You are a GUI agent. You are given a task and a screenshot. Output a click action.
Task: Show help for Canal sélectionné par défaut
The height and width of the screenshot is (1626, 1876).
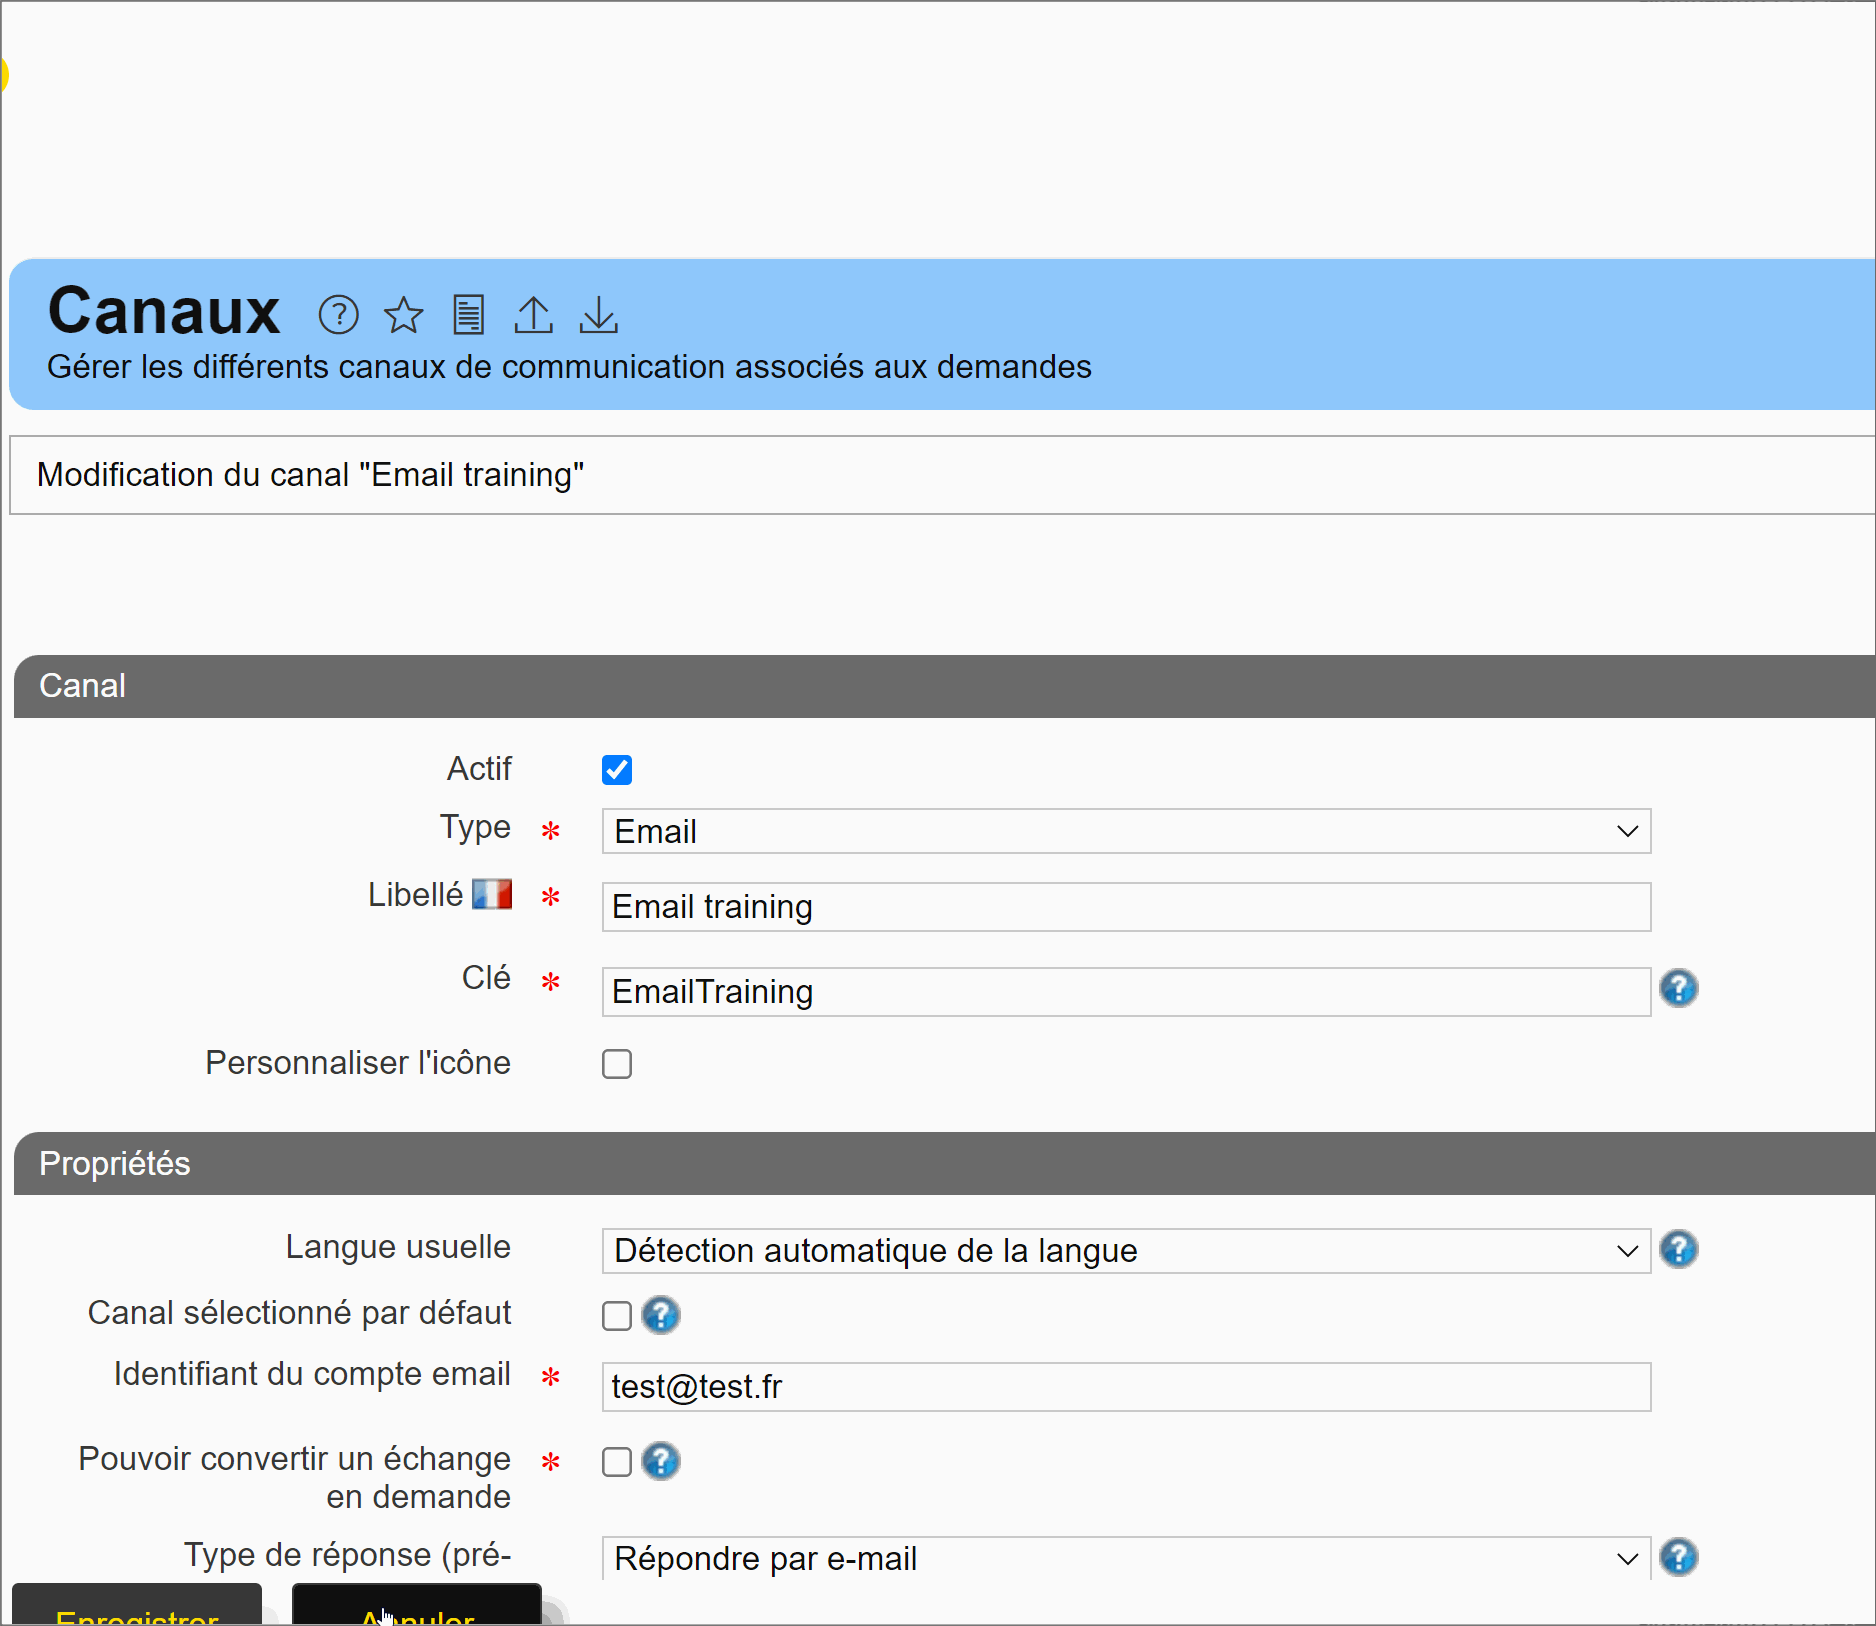(x=660, y=1316)
